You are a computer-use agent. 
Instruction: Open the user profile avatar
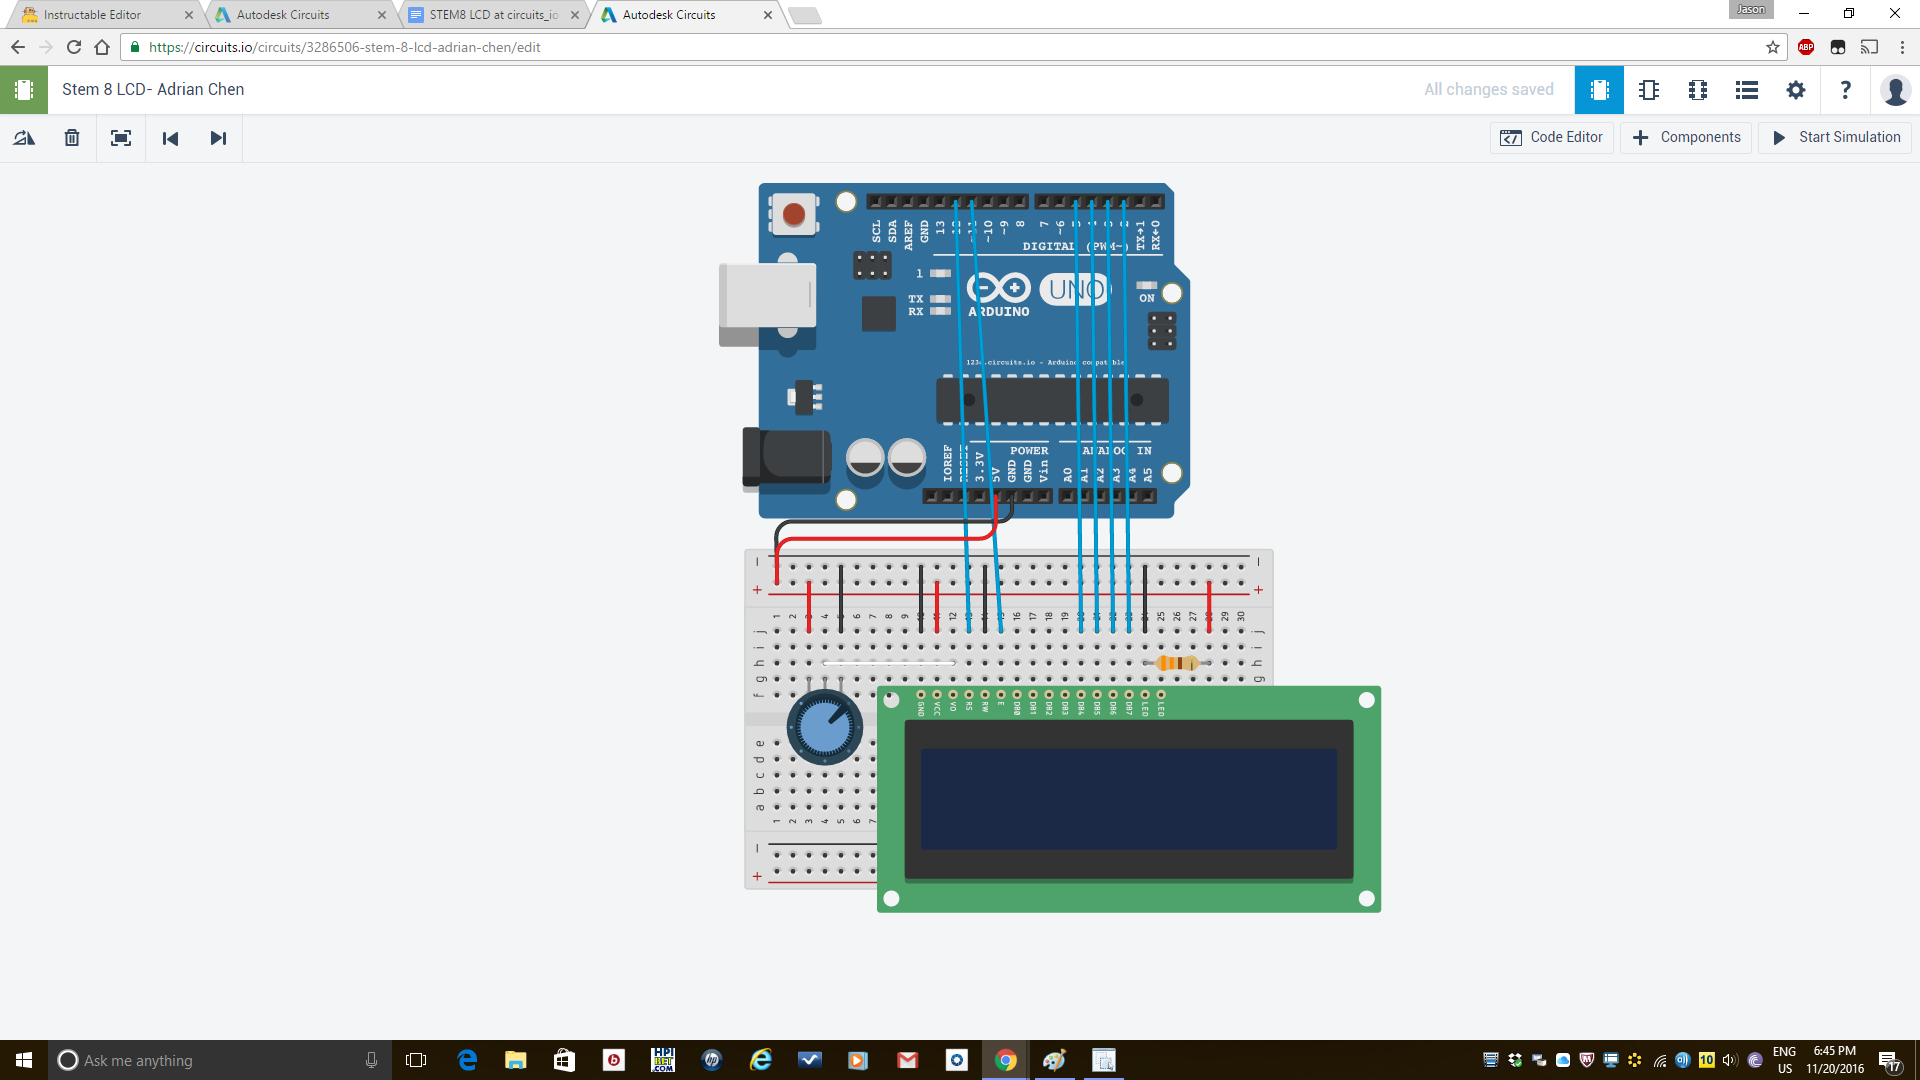[1895, 90]
